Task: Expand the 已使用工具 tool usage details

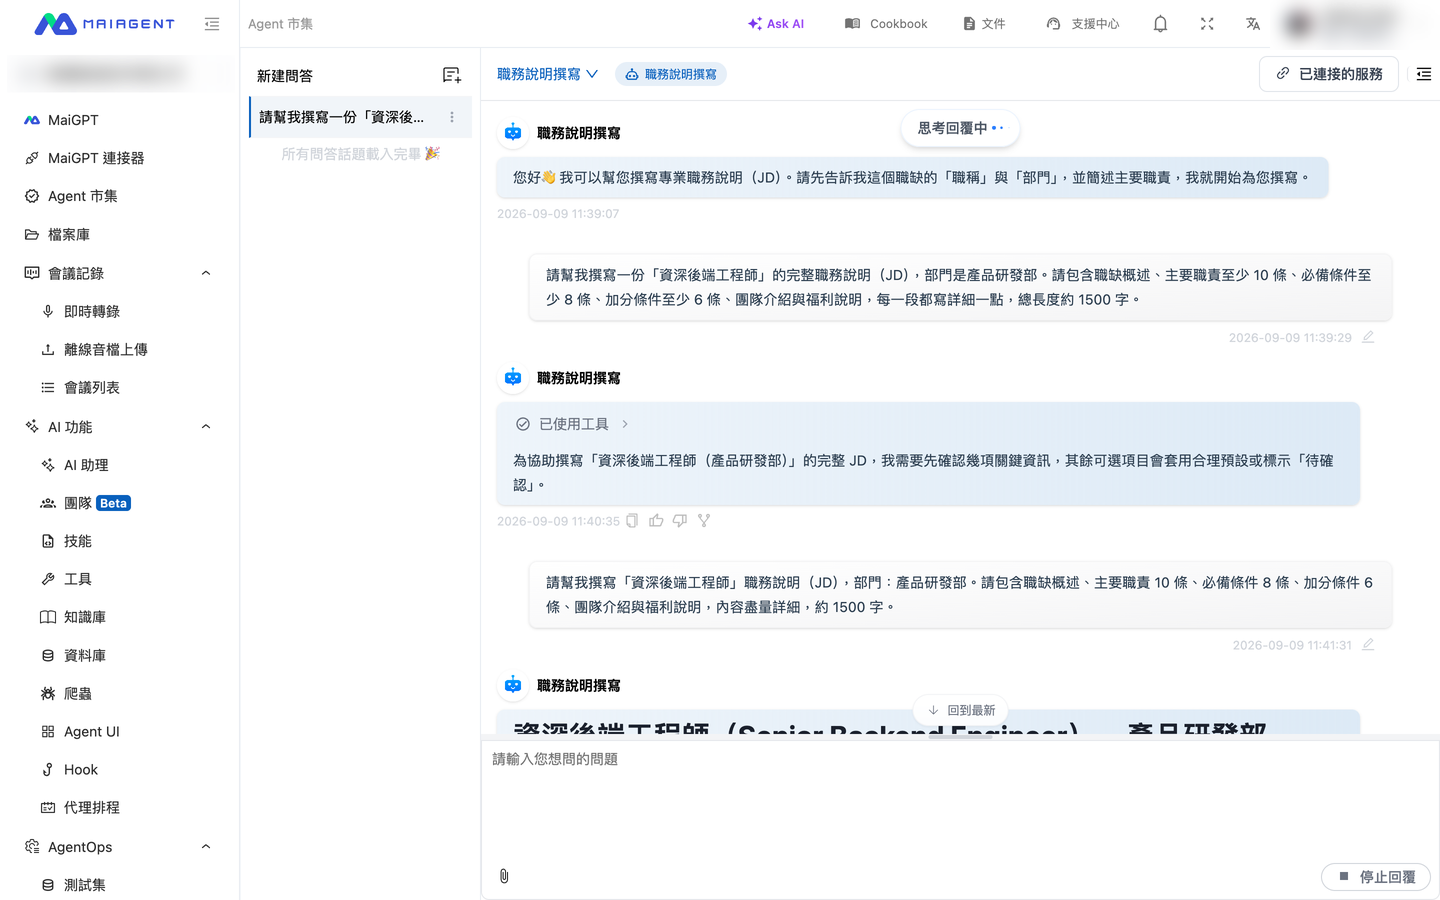Action: [x=572, y=424]
